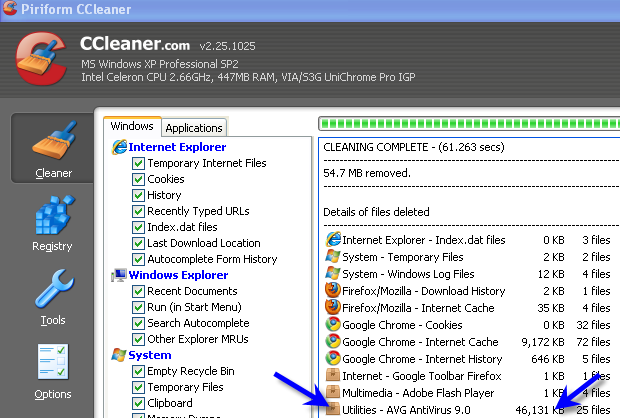Uncheck Temporary Internet Files
The width and height of the screenshot is (620, 418).
(x=138, y=163)
